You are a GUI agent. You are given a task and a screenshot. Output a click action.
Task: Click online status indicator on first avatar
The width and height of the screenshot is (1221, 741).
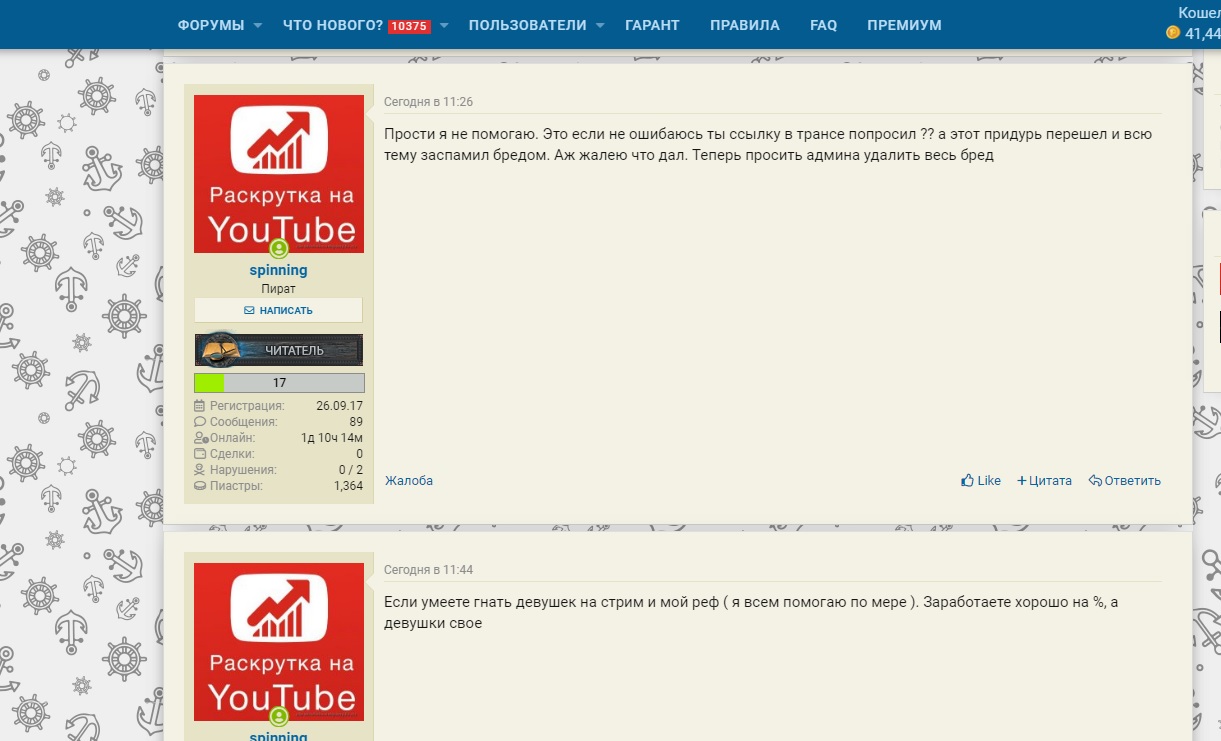[x=279, y=248]
